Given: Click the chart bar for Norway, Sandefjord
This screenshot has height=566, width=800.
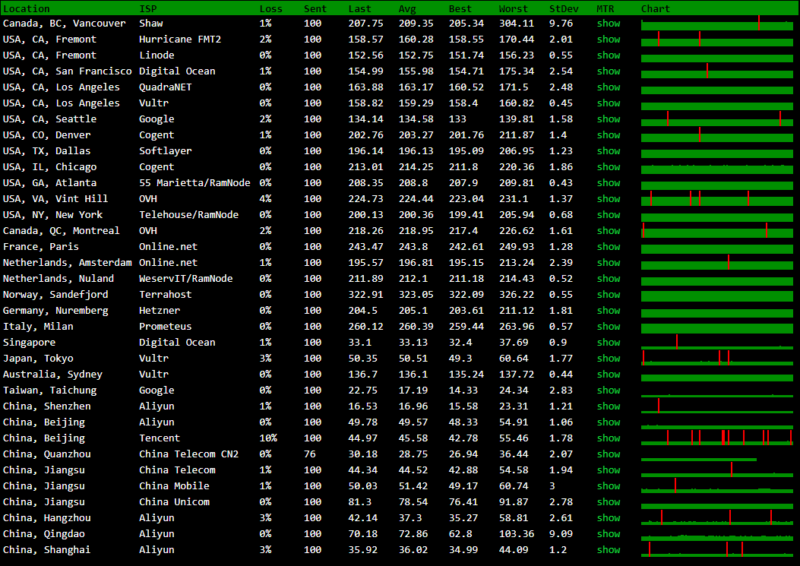Looking at the screenshot, I should click(x=716, y=295).
